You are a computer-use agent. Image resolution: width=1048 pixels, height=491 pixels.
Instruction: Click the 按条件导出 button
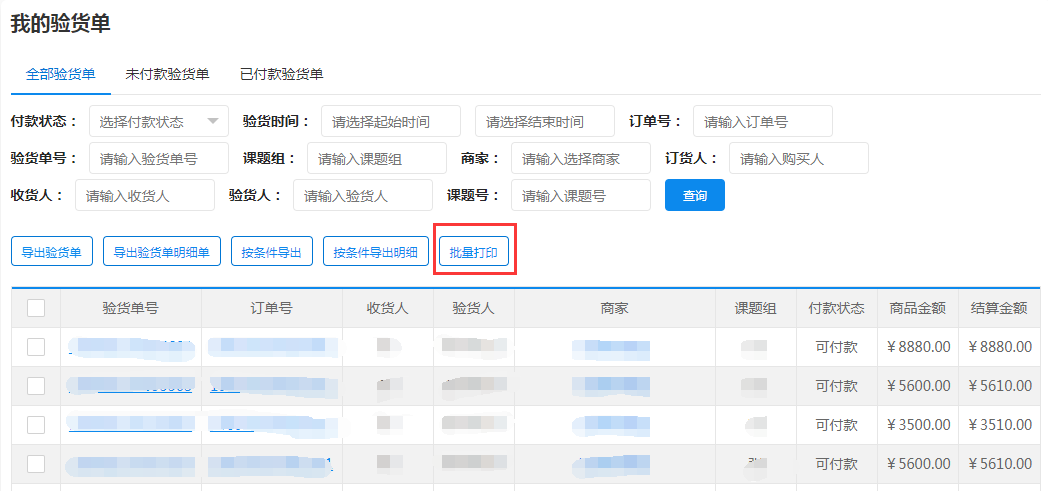[272, 252]
